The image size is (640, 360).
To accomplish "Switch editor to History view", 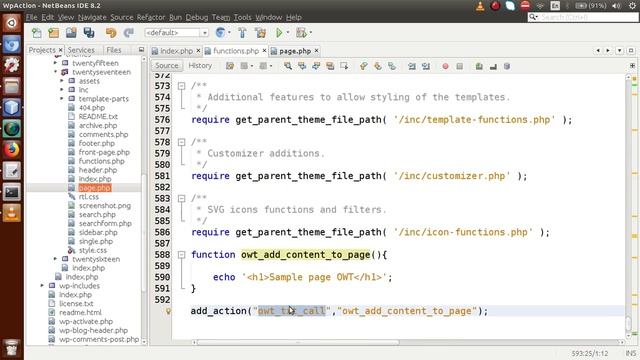I will tap(200, 66).
